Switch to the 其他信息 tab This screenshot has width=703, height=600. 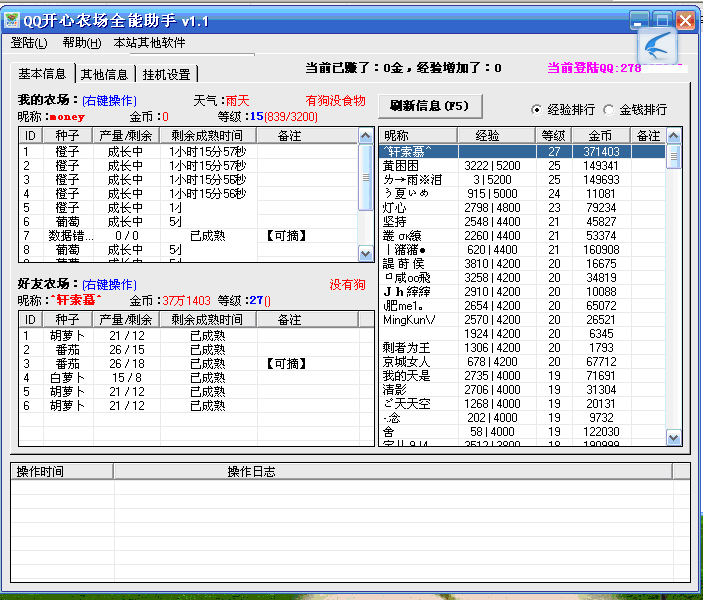point(104,74)
